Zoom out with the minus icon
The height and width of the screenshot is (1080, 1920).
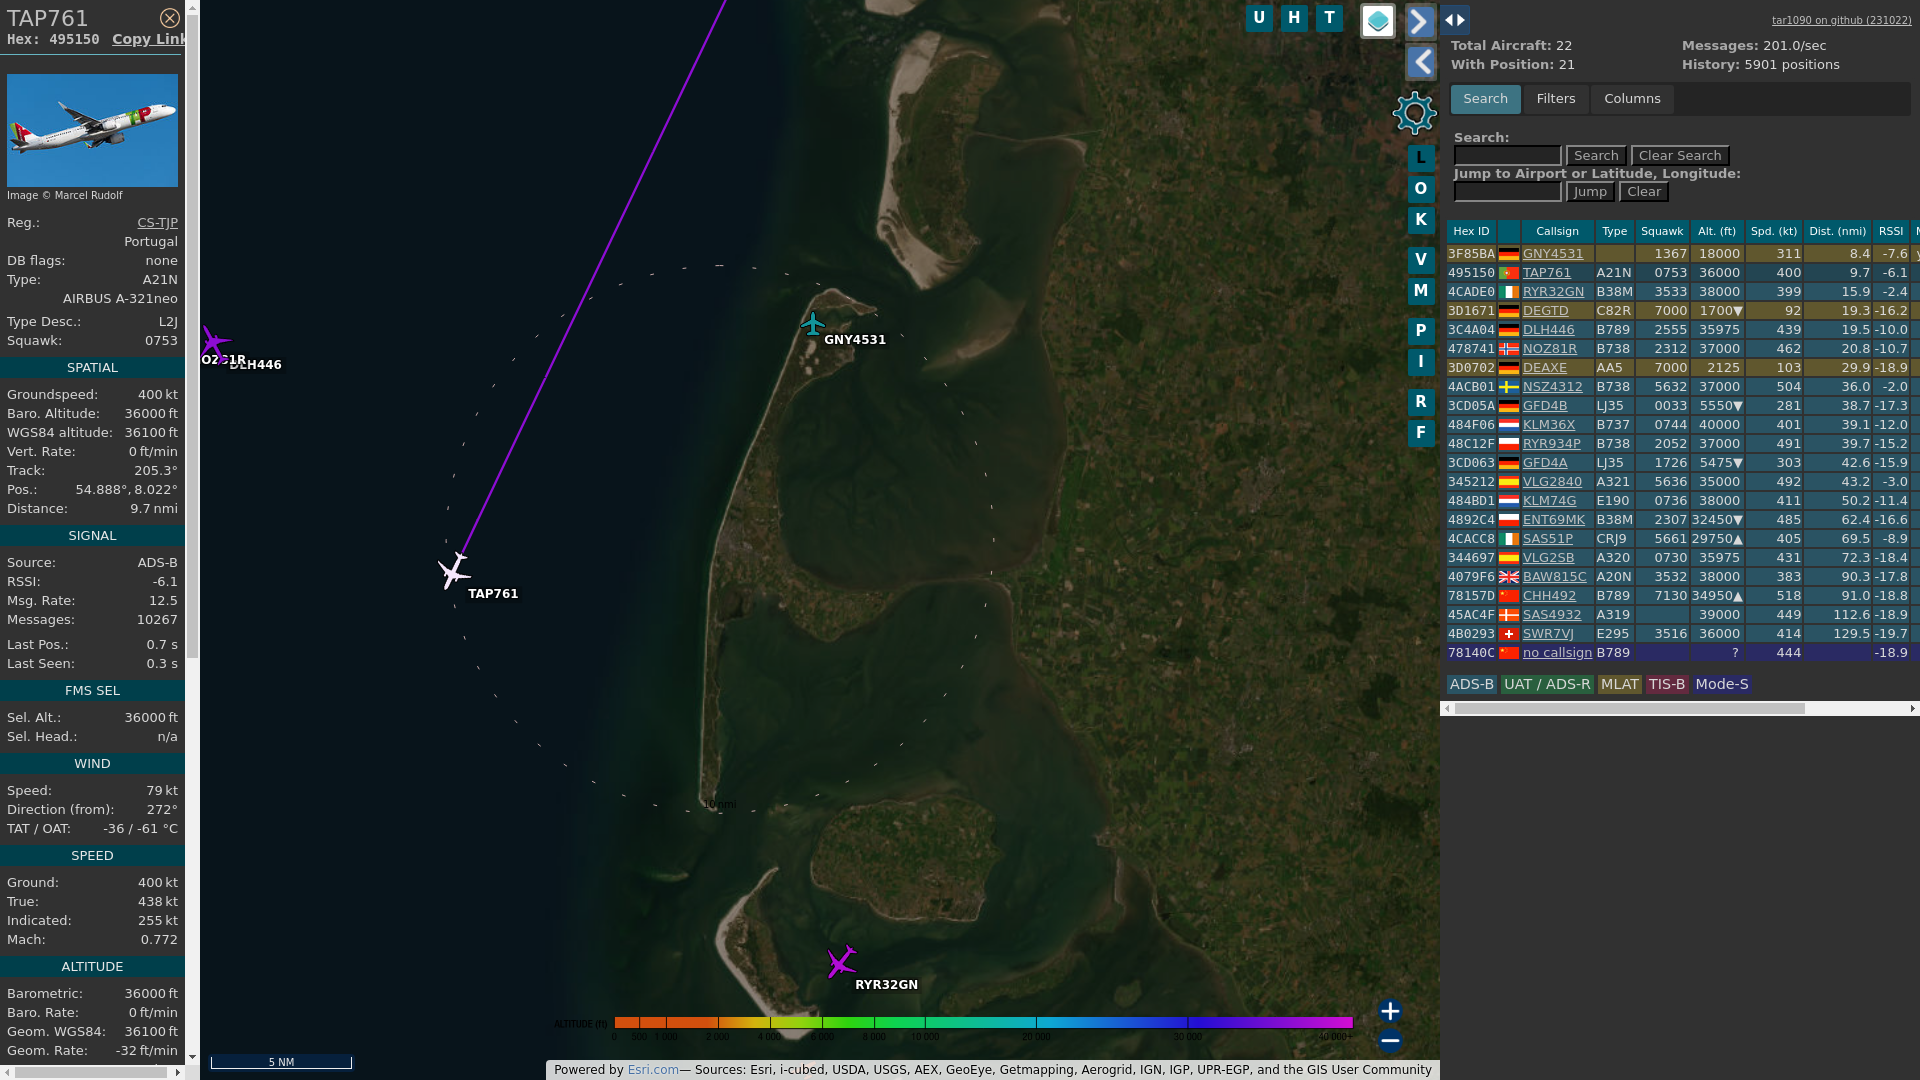pyautogui.click(x=1389, y=1041)
